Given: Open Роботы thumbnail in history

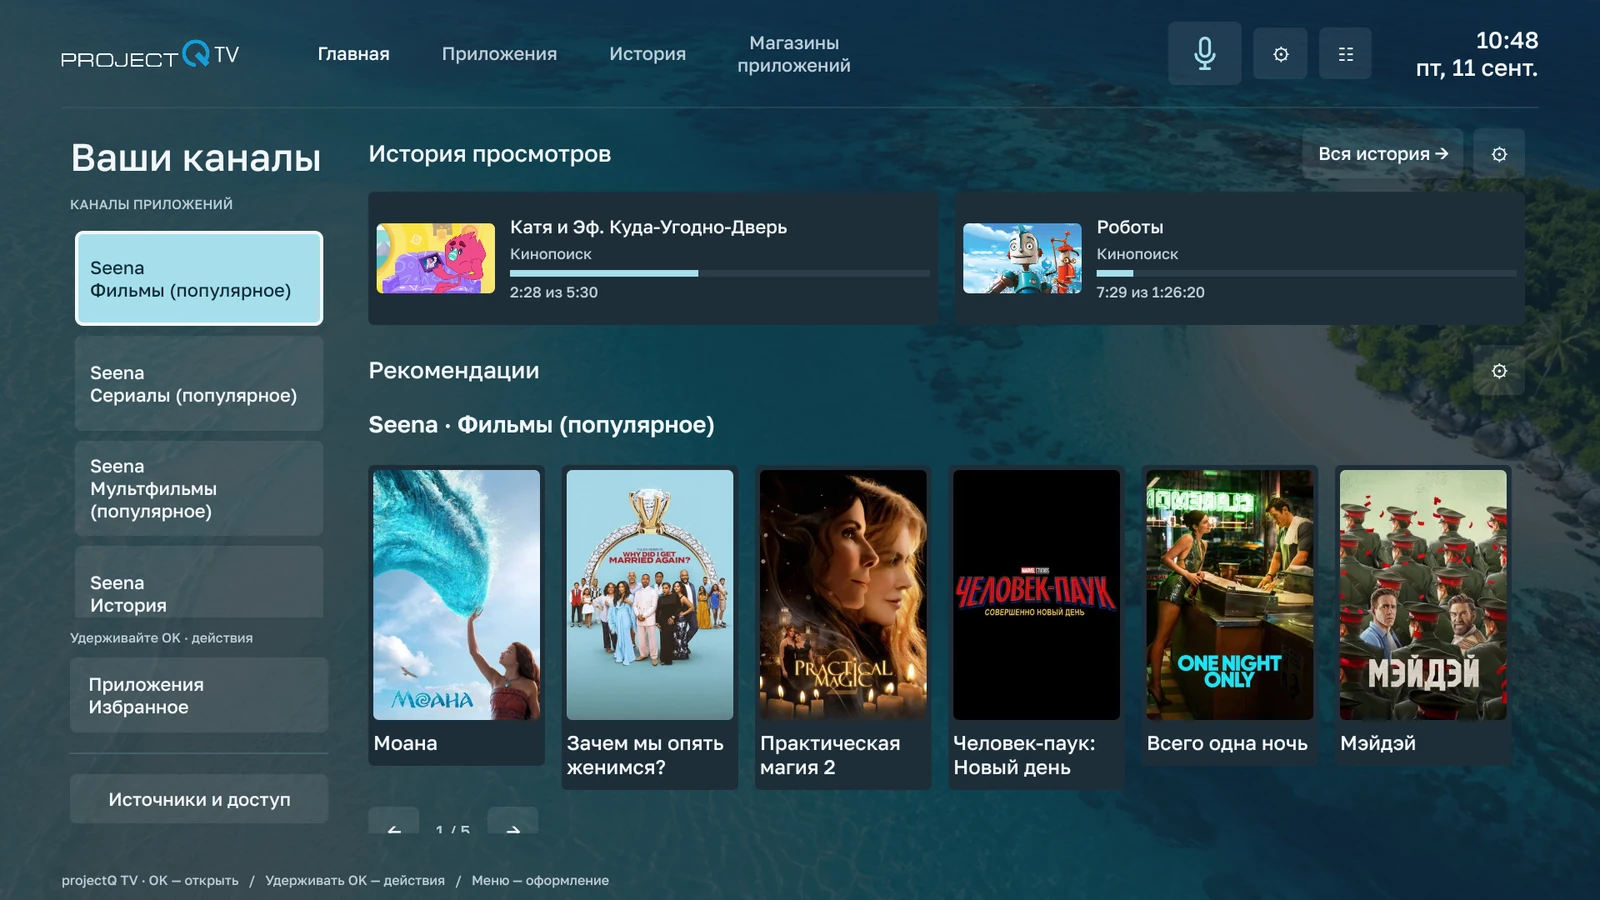Looking at the screenshot, I should tap(1022, 258).
